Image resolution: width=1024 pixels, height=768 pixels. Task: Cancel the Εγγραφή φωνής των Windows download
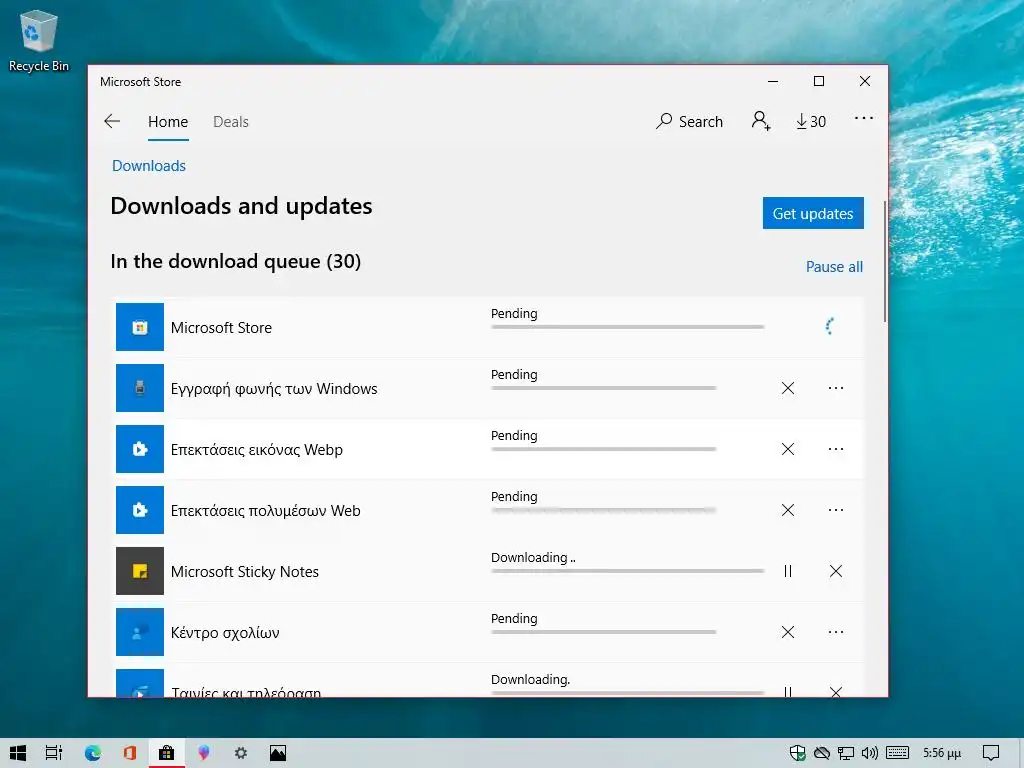[x=788, y=388]
